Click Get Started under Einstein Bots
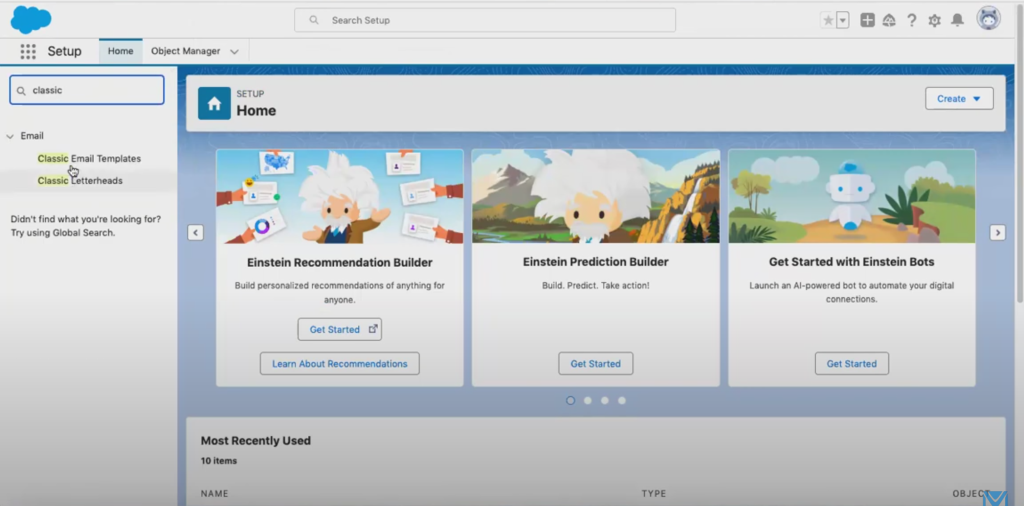Viewport: 1024px width, 506px height. click(x=852, y=364)
